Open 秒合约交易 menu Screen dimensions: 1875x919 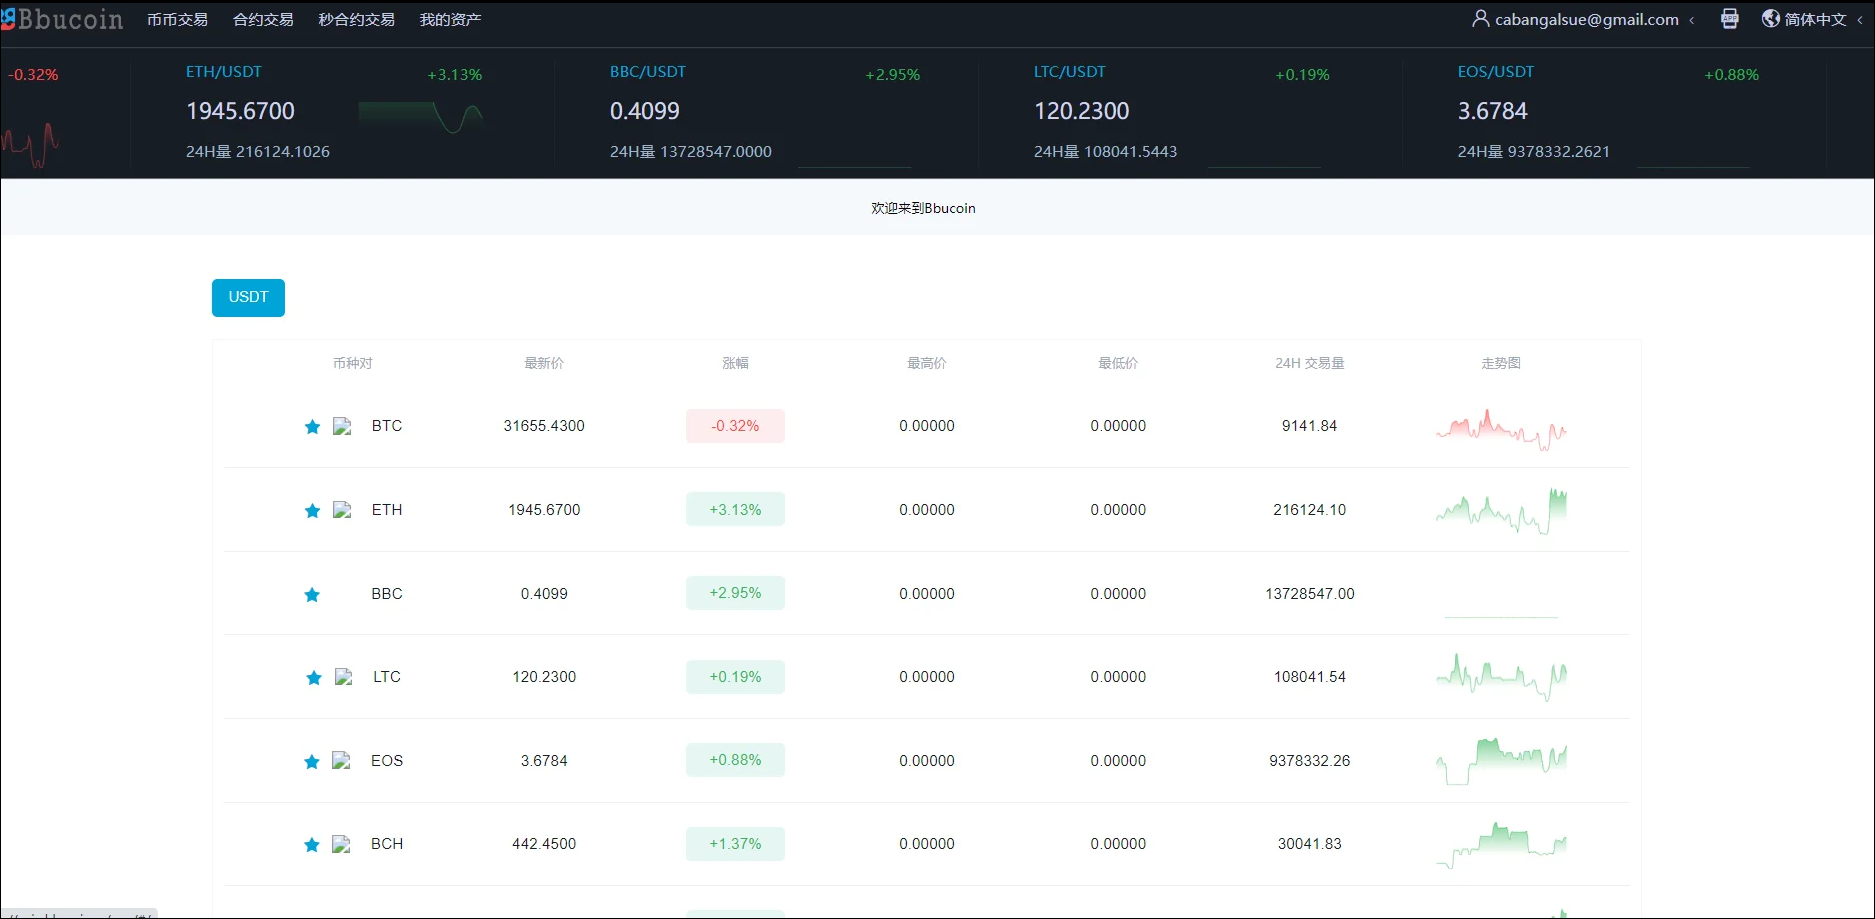356,20
